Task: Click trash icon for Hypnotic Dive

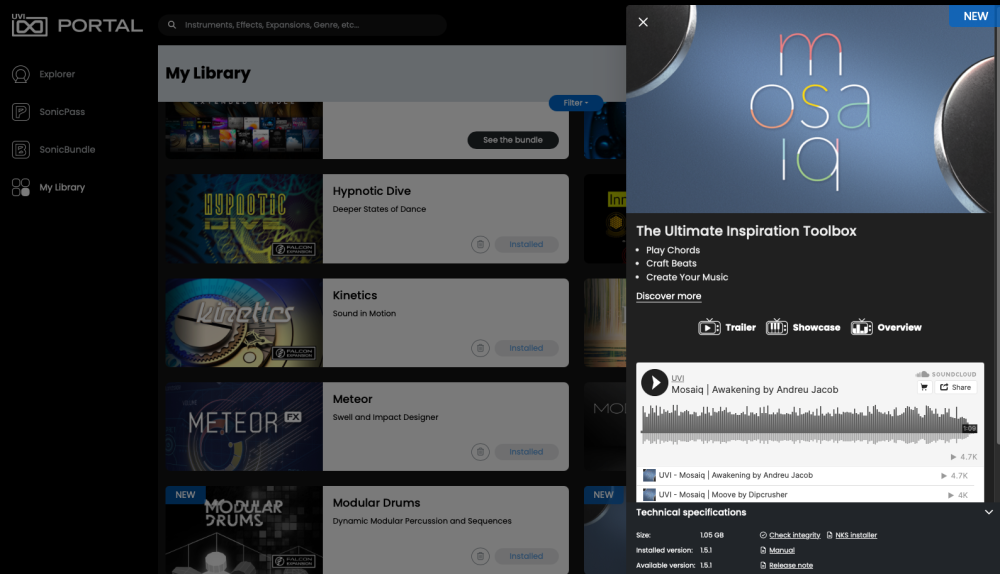Action: 480,244
